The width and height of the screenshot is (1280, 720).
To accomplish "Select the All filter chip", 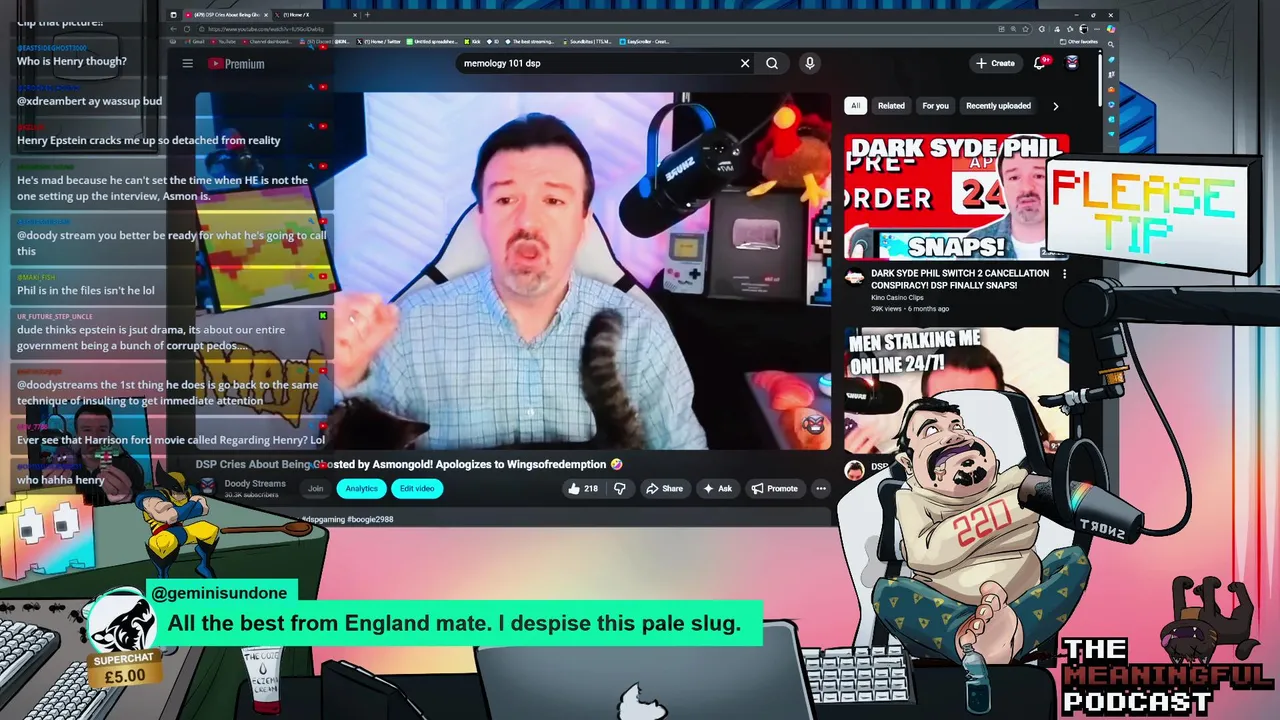I will 855,106.
